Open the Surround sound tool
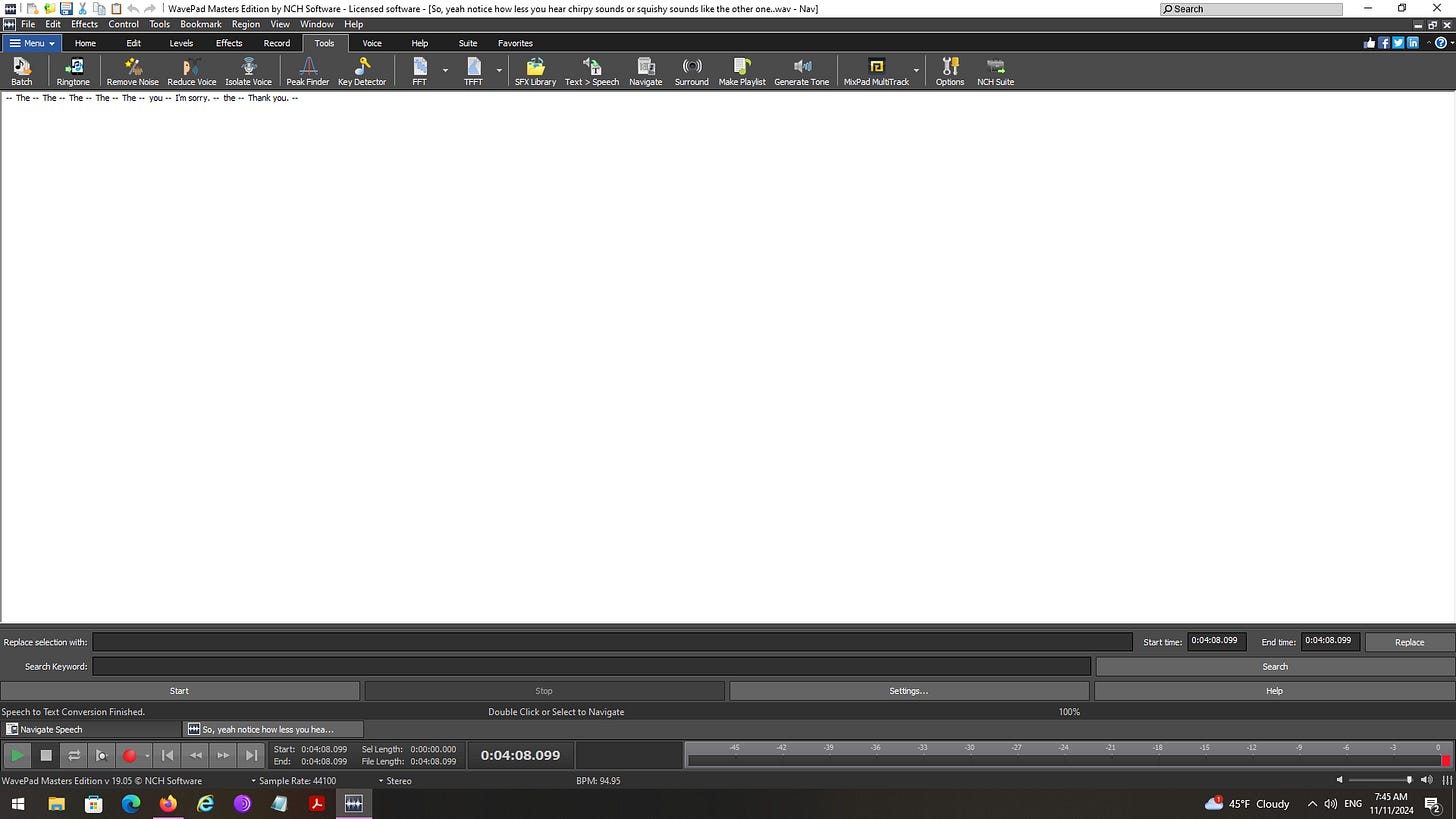Screen dimensions: 1456x819 tap(691, 71)
